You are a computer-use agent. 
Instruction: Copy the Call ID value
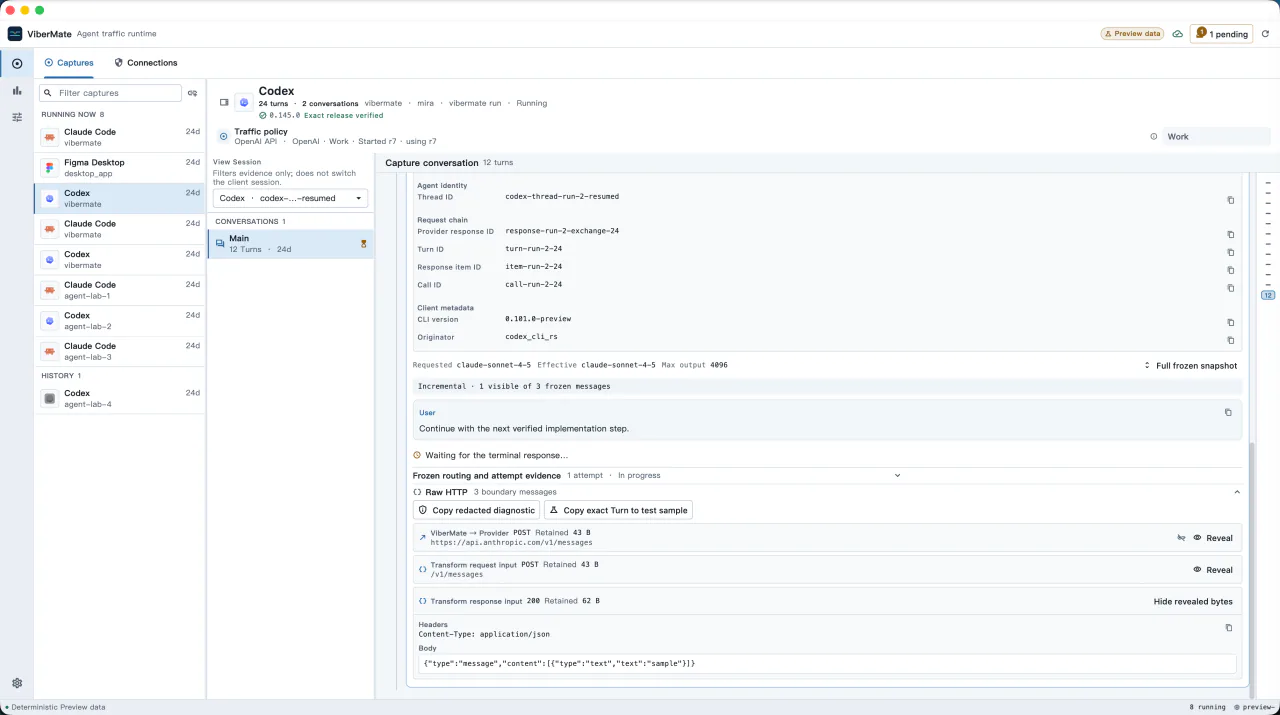(1231, 288)
